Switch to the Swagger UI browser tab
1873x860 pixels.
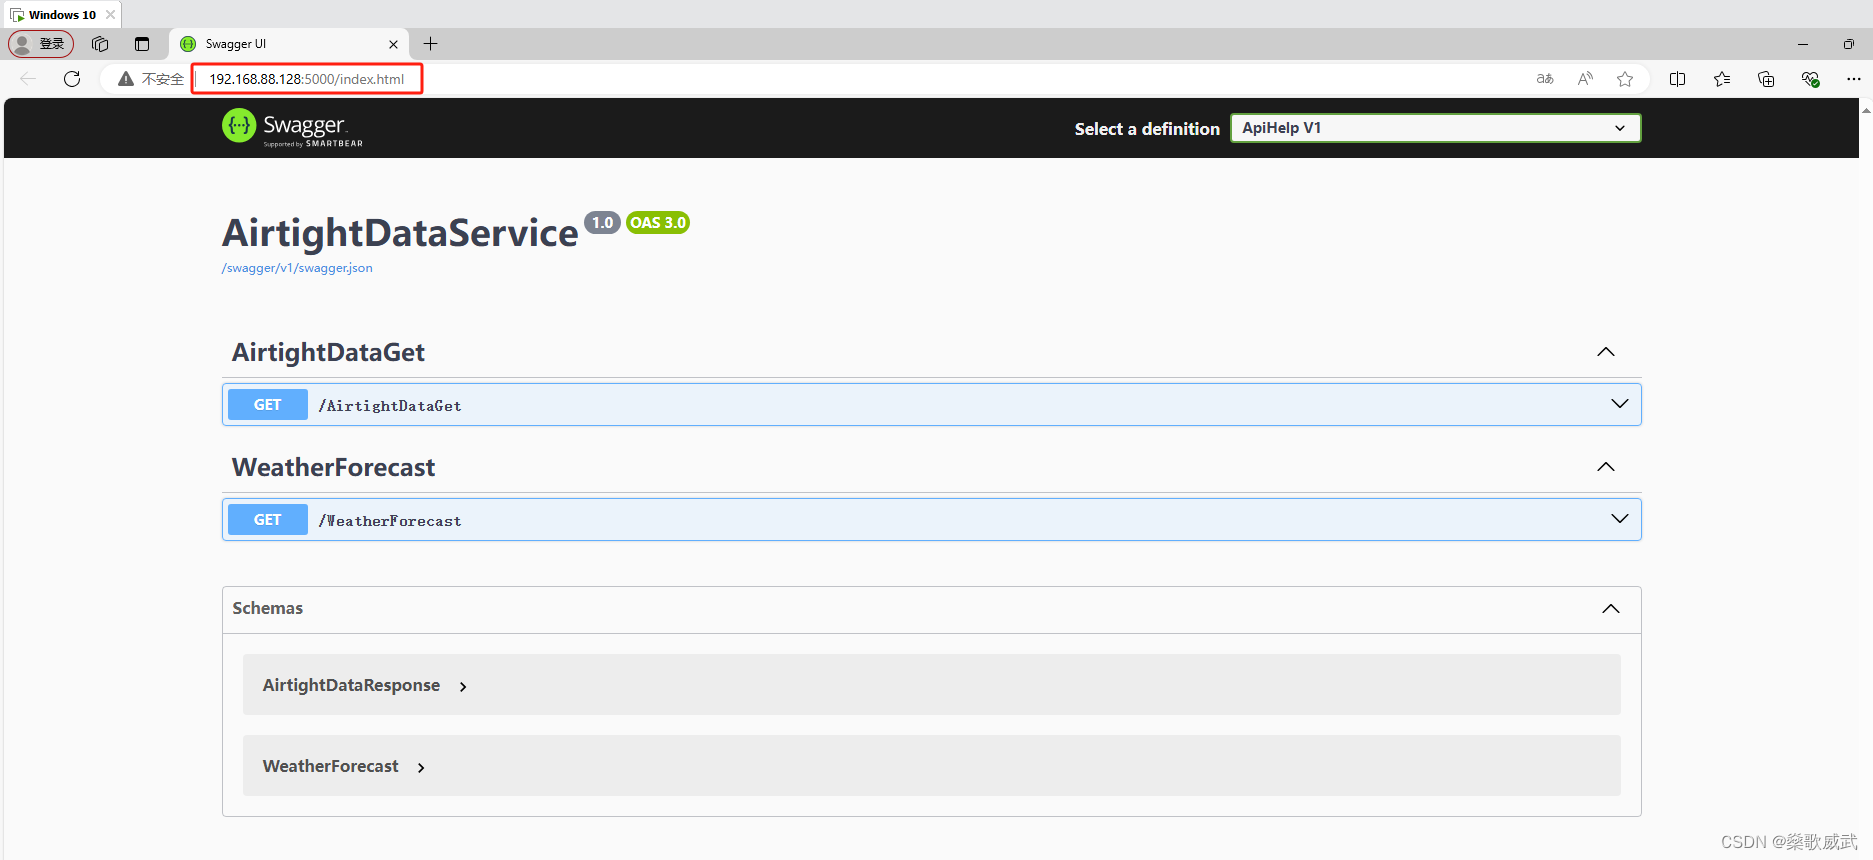tap(289, 44)
